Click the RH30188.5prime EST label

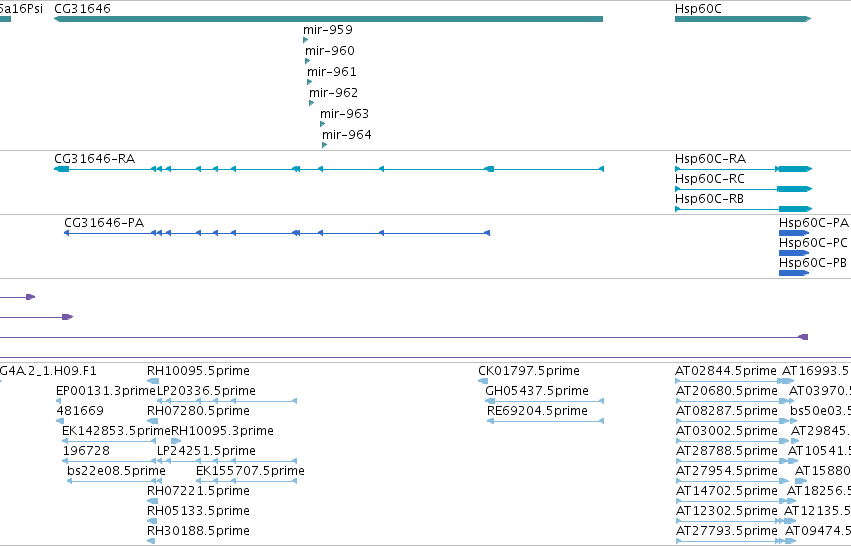(199, 531)
